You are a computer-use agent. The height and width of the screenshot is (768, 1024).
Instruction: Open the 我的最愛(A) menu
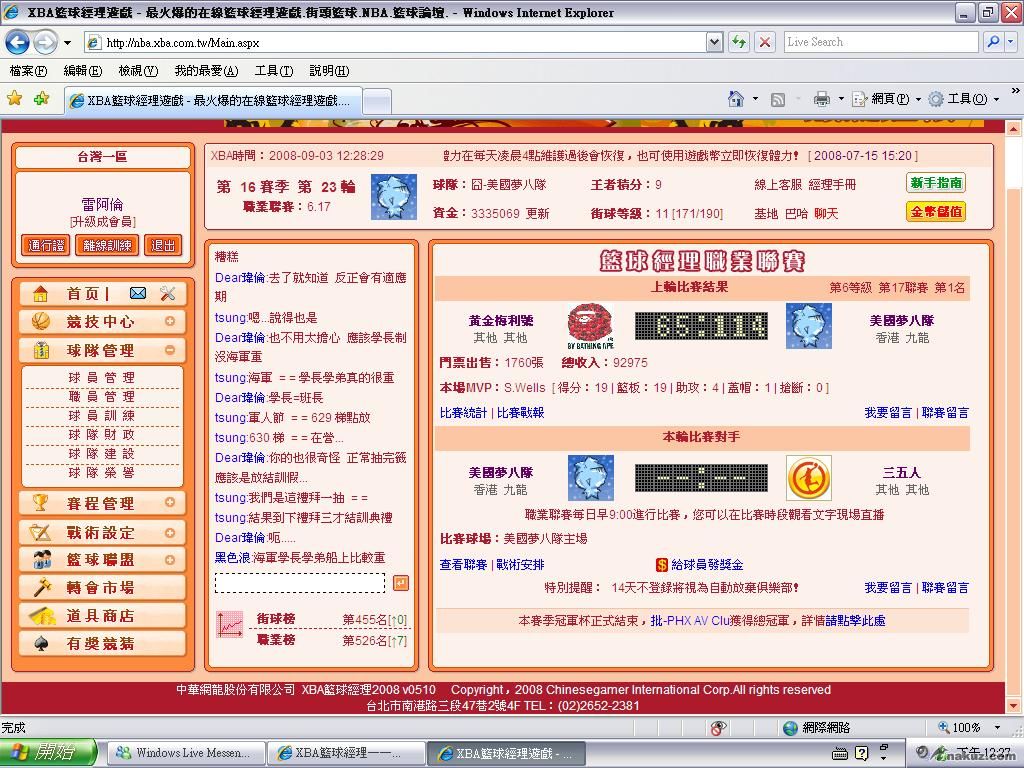click(x=206, y=71)
